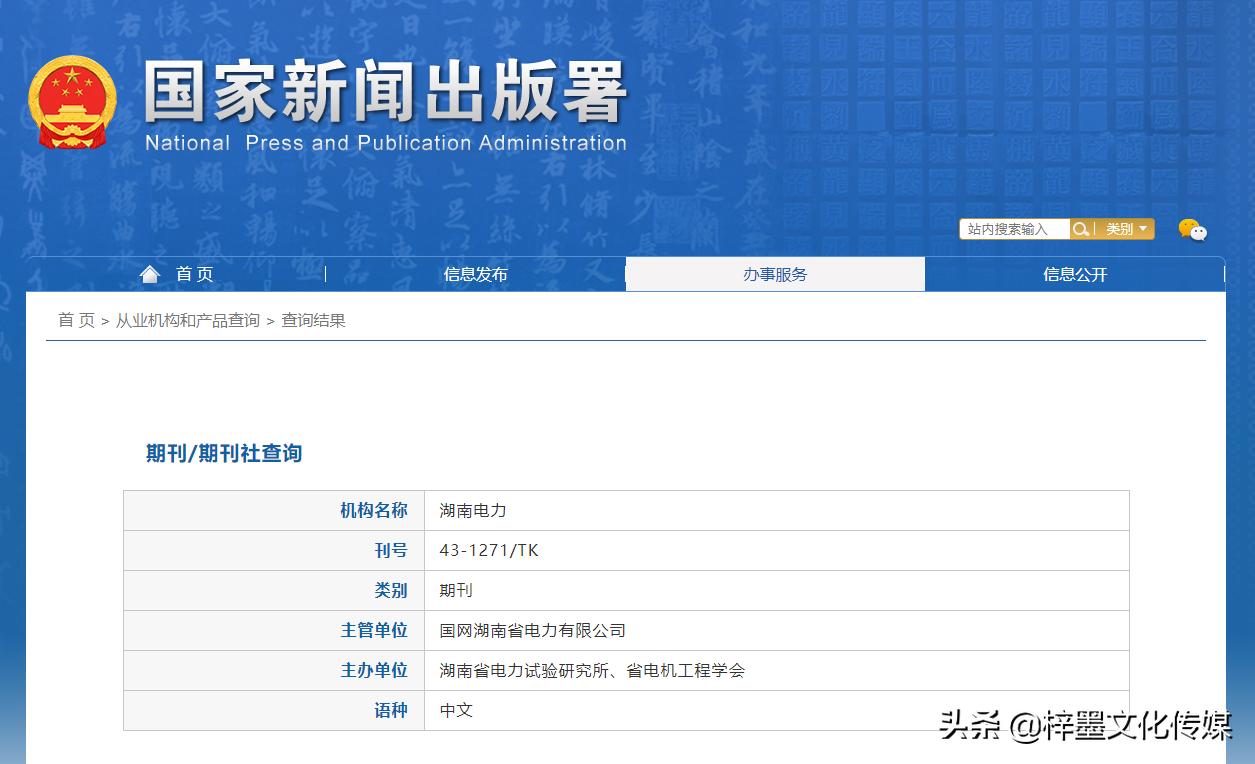Go to the 信息公开 navigation tab
The height and width of the screenshot is (764, 1255).
click(x=1075, y=274)
